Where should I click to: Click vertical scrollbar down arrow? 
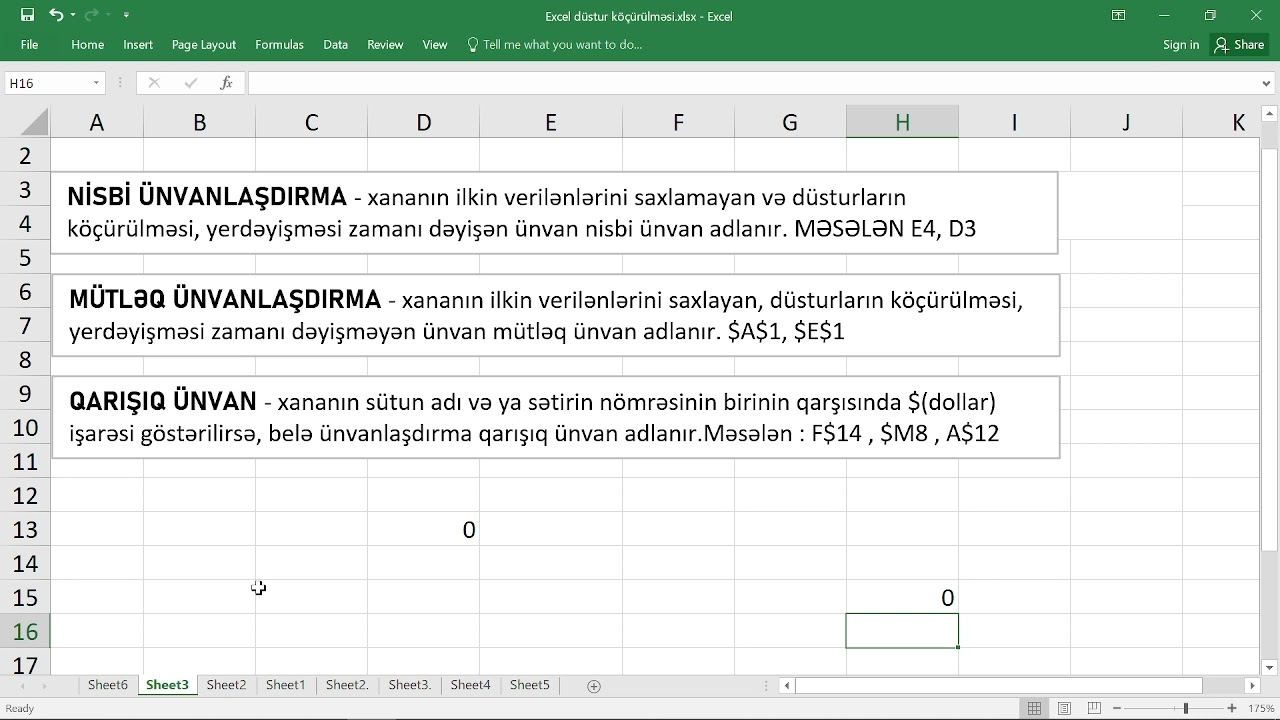[x=1270, y=667]
